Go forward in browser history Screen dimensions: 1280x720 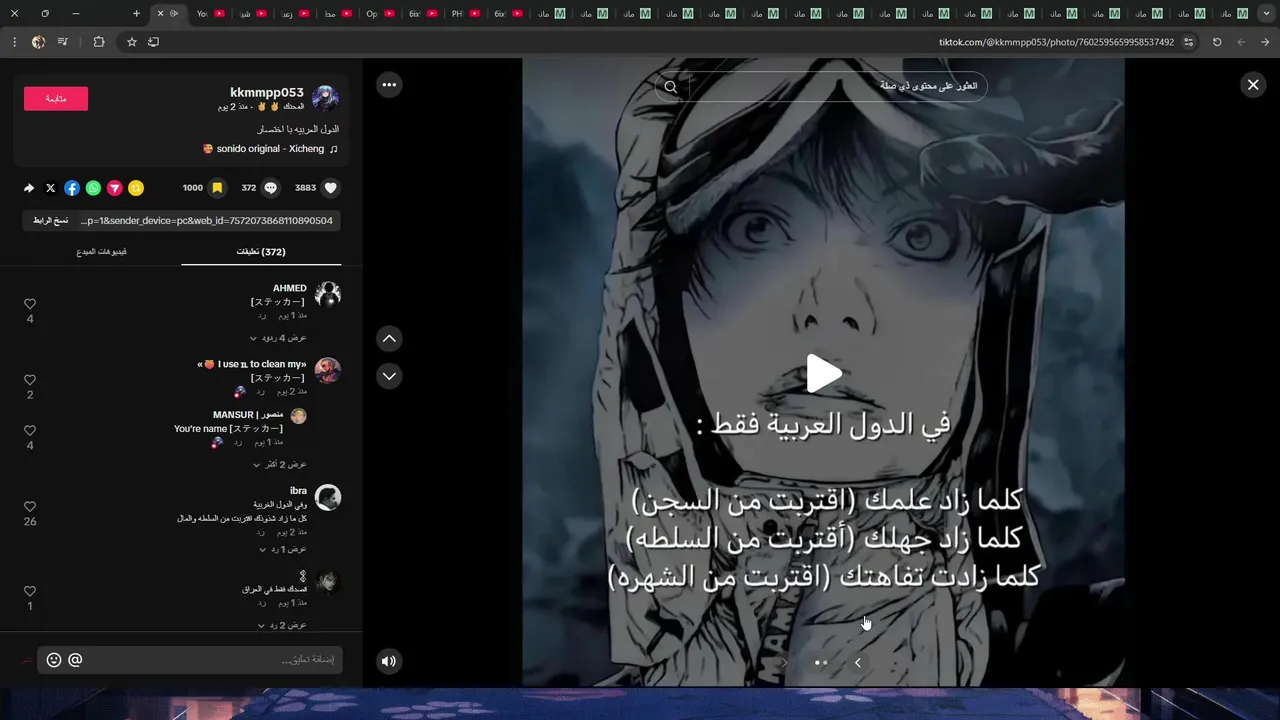pos(1241,42)
